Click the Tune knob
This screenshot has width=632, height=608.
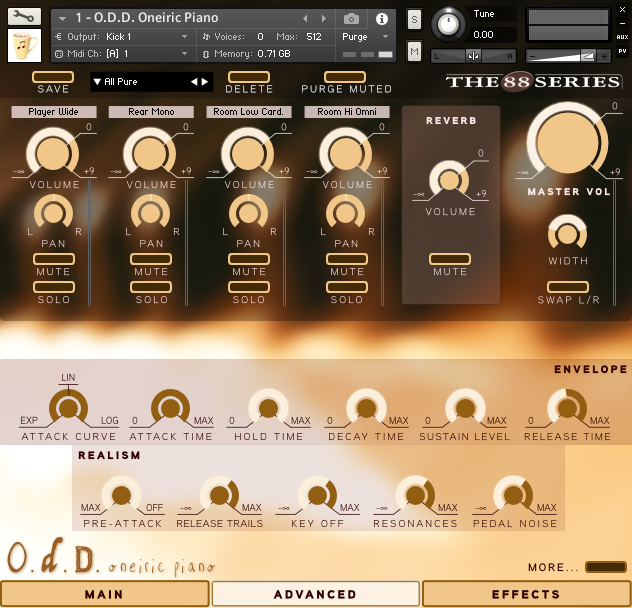(448, 24)
